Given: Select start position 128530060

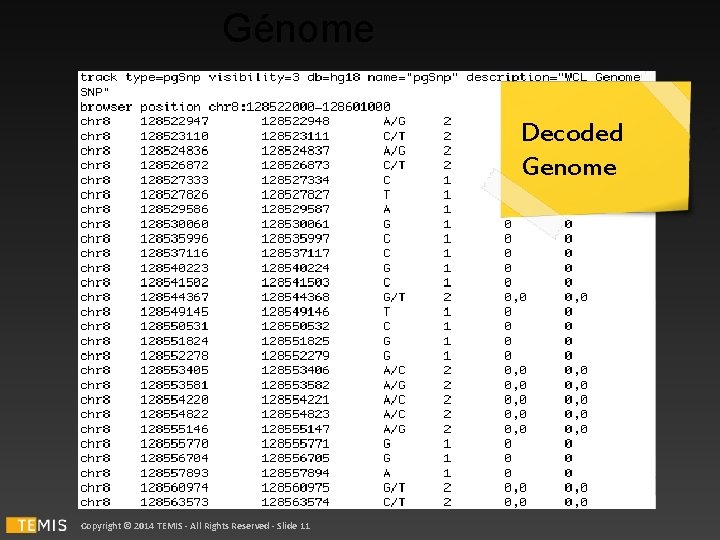Looking at the screenshot, I should pos(174,224).
